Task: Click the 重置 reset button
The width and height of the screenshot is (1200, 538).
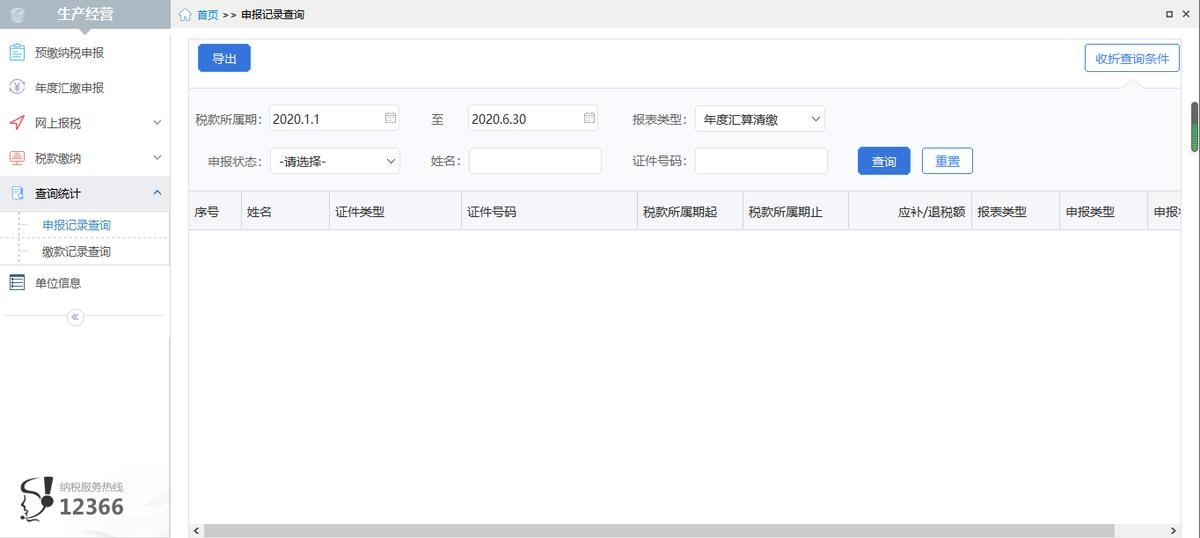Action: point(947,161)
